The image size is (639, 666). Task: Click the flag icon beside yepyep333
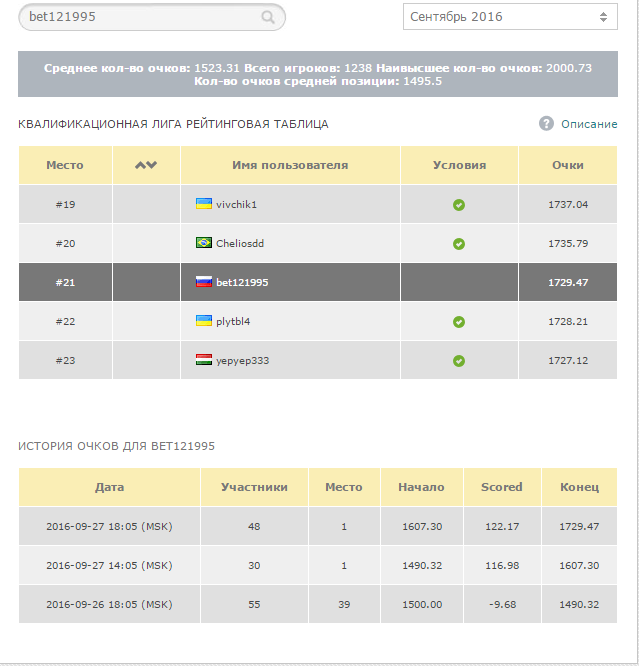pos(203,360)
